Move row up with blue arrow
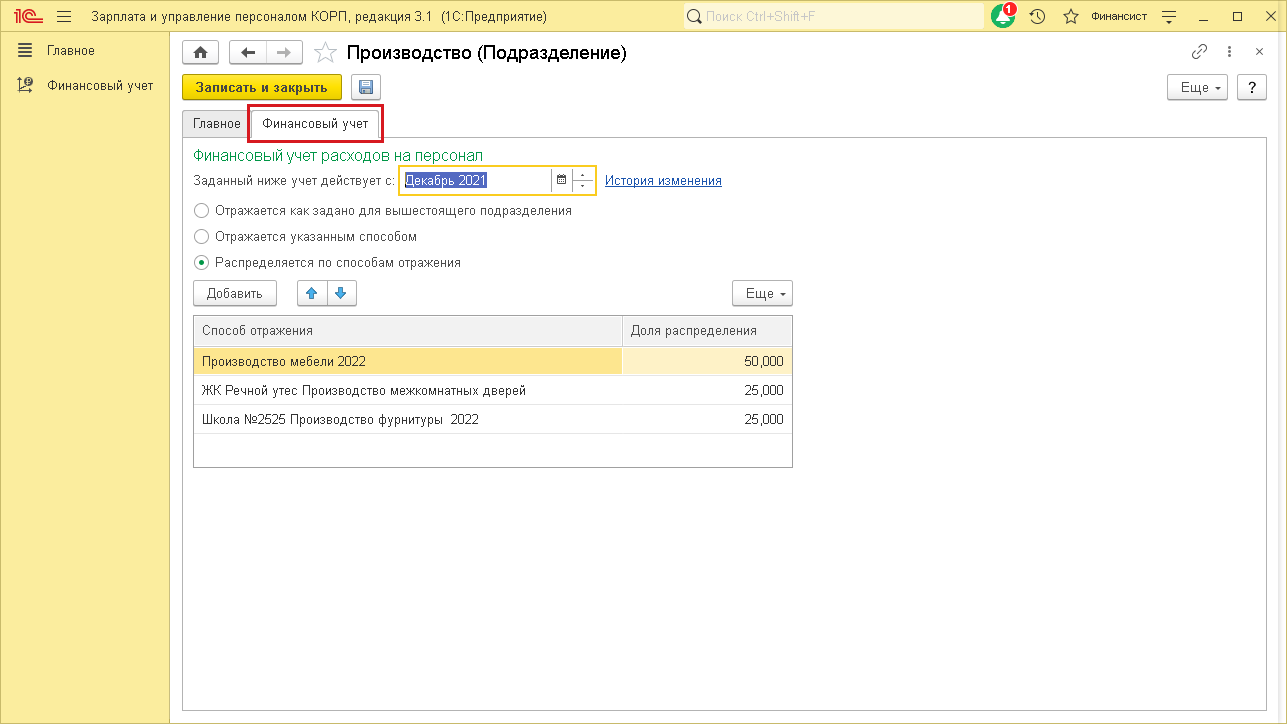Viewport: 1287px width, 724px height. coord(311,293)
